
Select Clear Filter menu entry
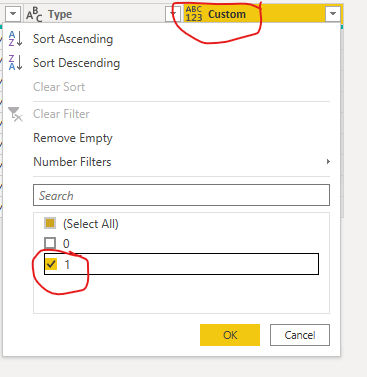(61, 114)
